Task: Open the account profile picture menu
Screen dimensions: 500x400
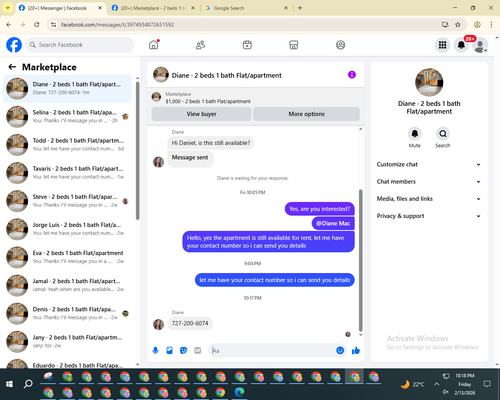Action: pyautogui.click(x=480, y=45)
